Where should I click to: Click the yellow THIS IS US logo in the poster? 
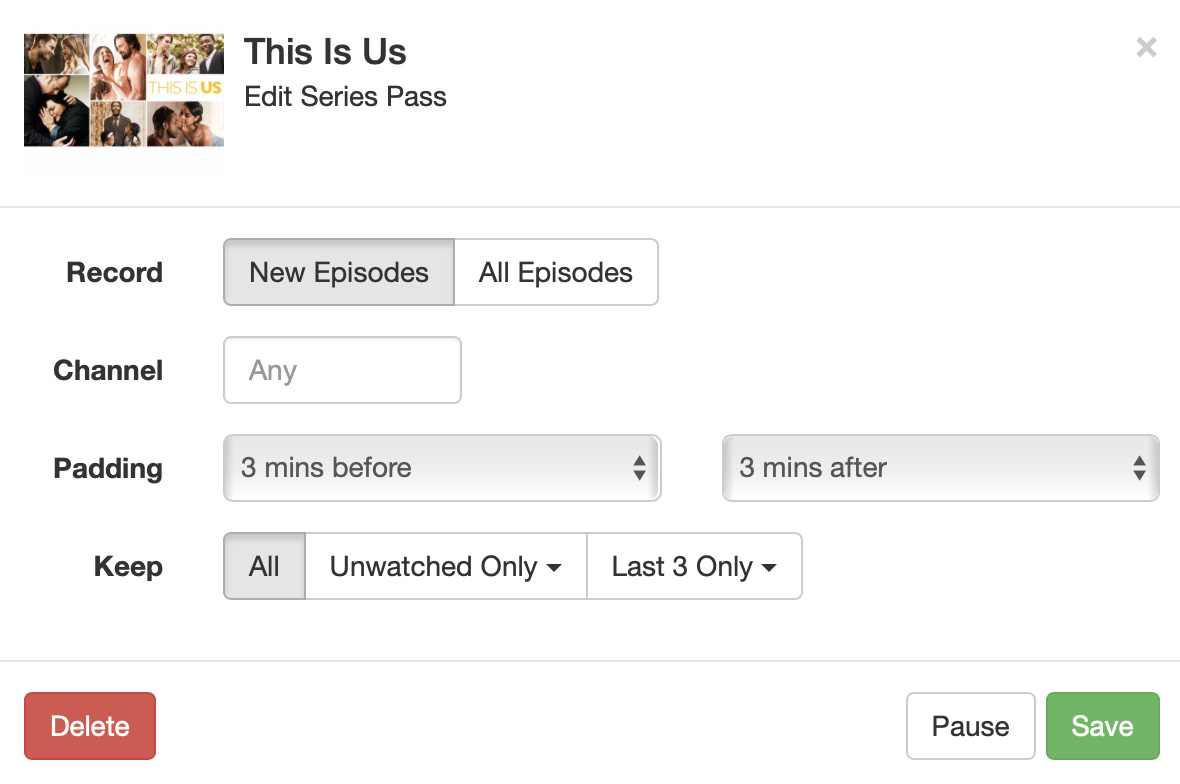[185, 88]
